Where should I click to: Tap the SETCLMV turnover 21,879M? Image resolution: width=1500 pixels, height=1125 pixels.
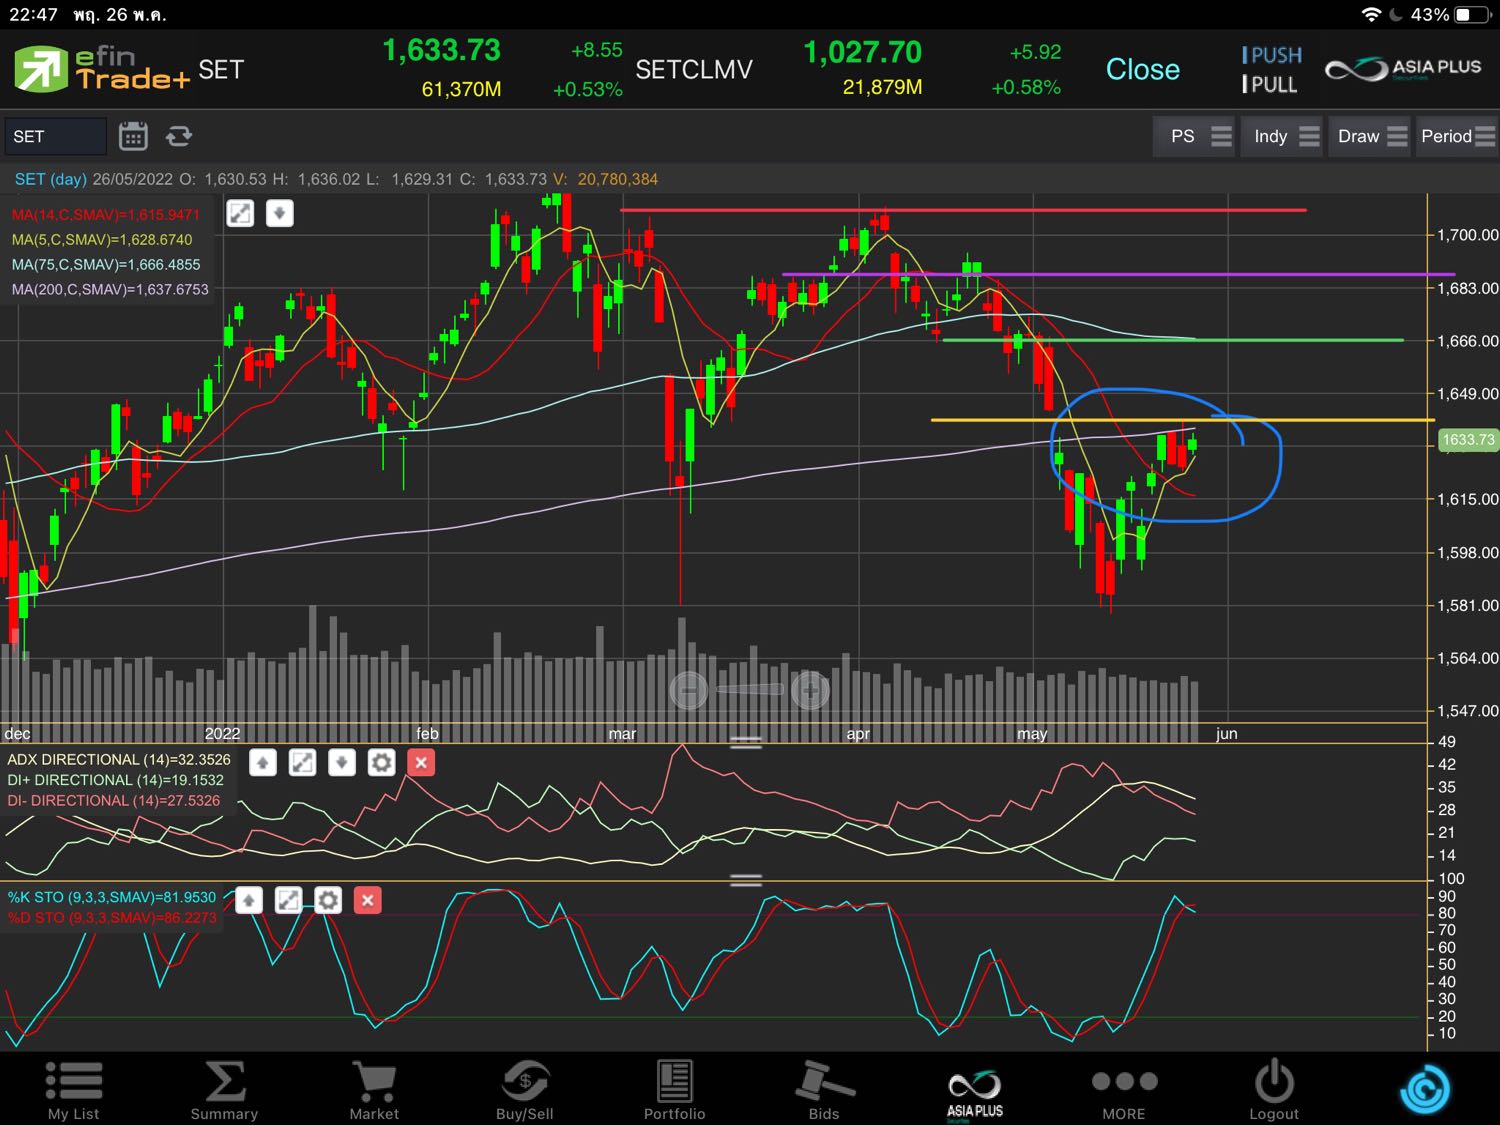(x=882, y=88)
